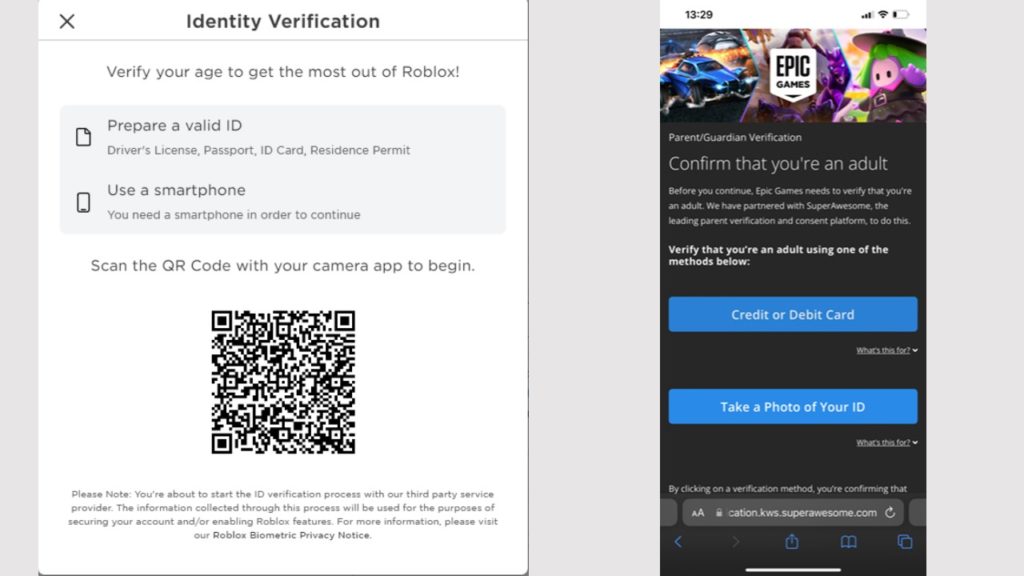Click the document icon beside Prepare a valid ID
This screenshot has height=576, width=1024.
coord(84,137)
